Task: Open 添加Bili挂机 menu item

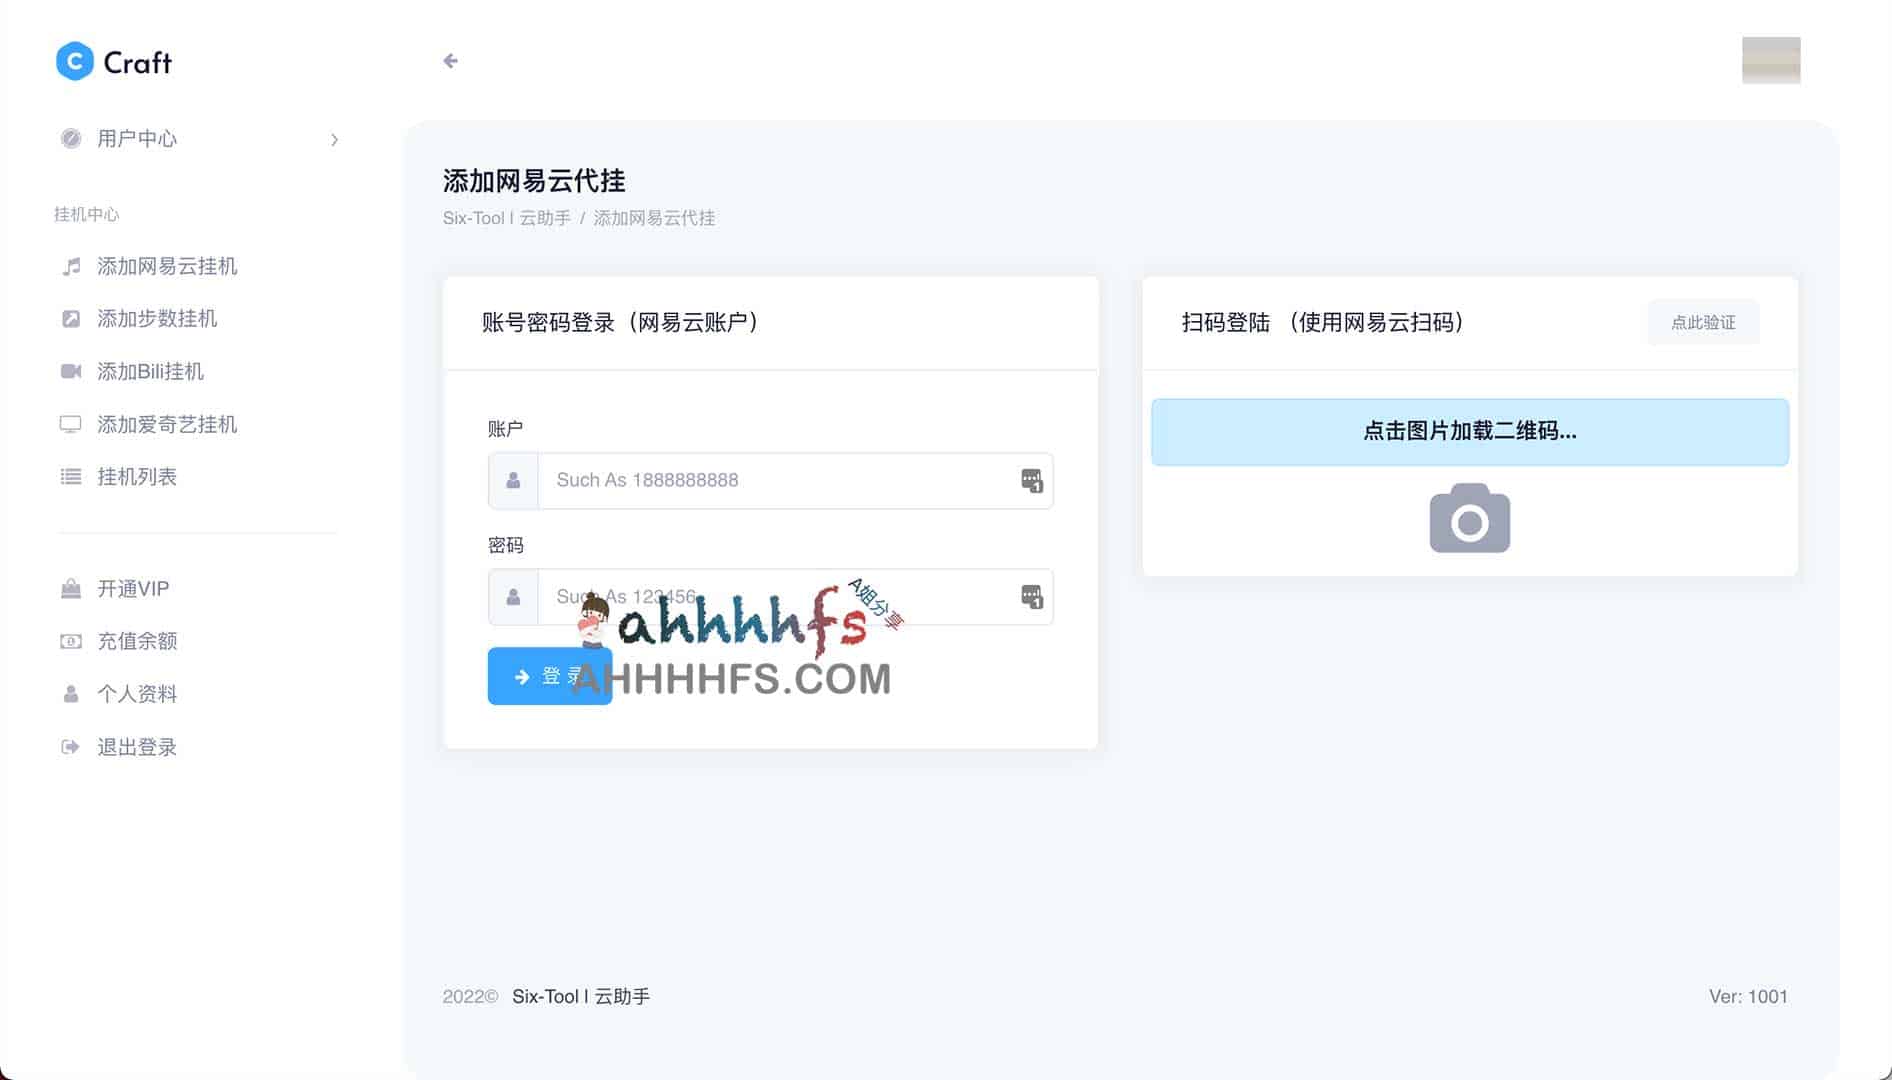Action: pyautogui.click(x=150, y=372)
